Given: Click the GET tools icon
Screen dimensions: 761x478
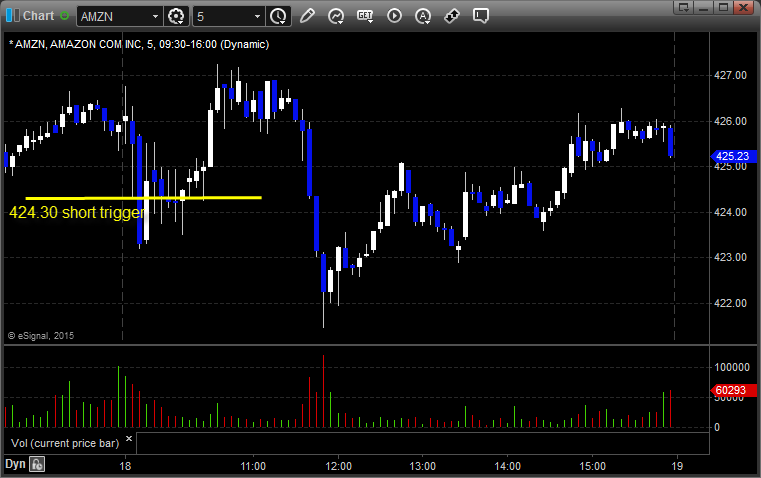Looking at the screenshot, I should pos(365,16).
